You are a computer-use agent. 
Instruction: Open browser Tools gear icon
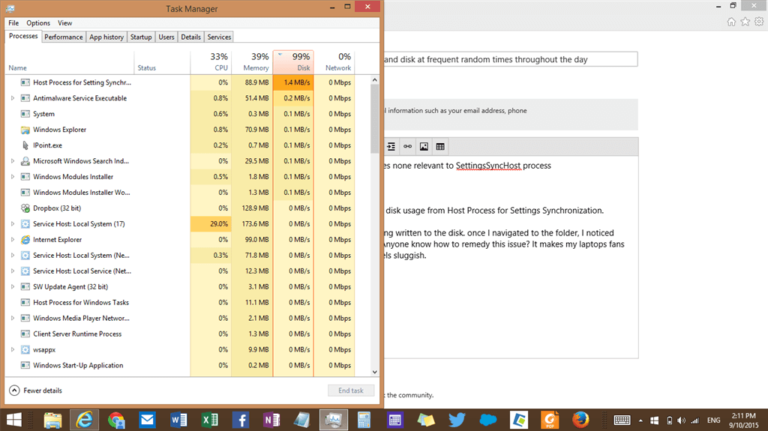[x=759, y=22]
